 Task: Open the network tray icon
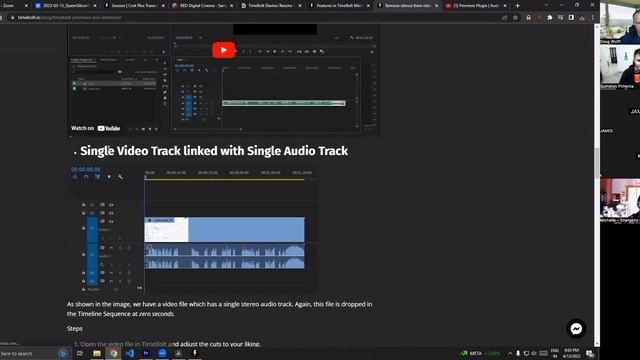[526, 353]
